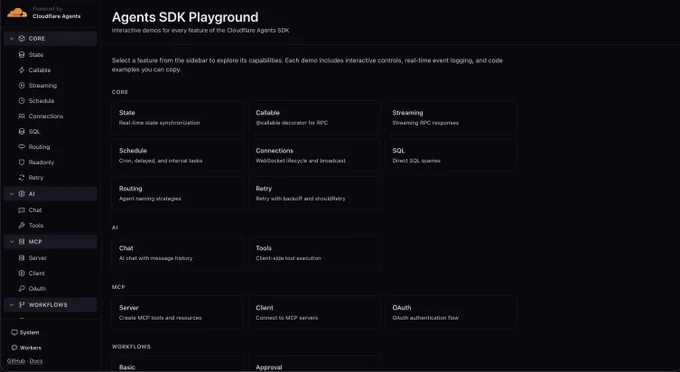Open the Server Create MCP tools card
This screenshot has height=372, width=680.
coord(177,312)
